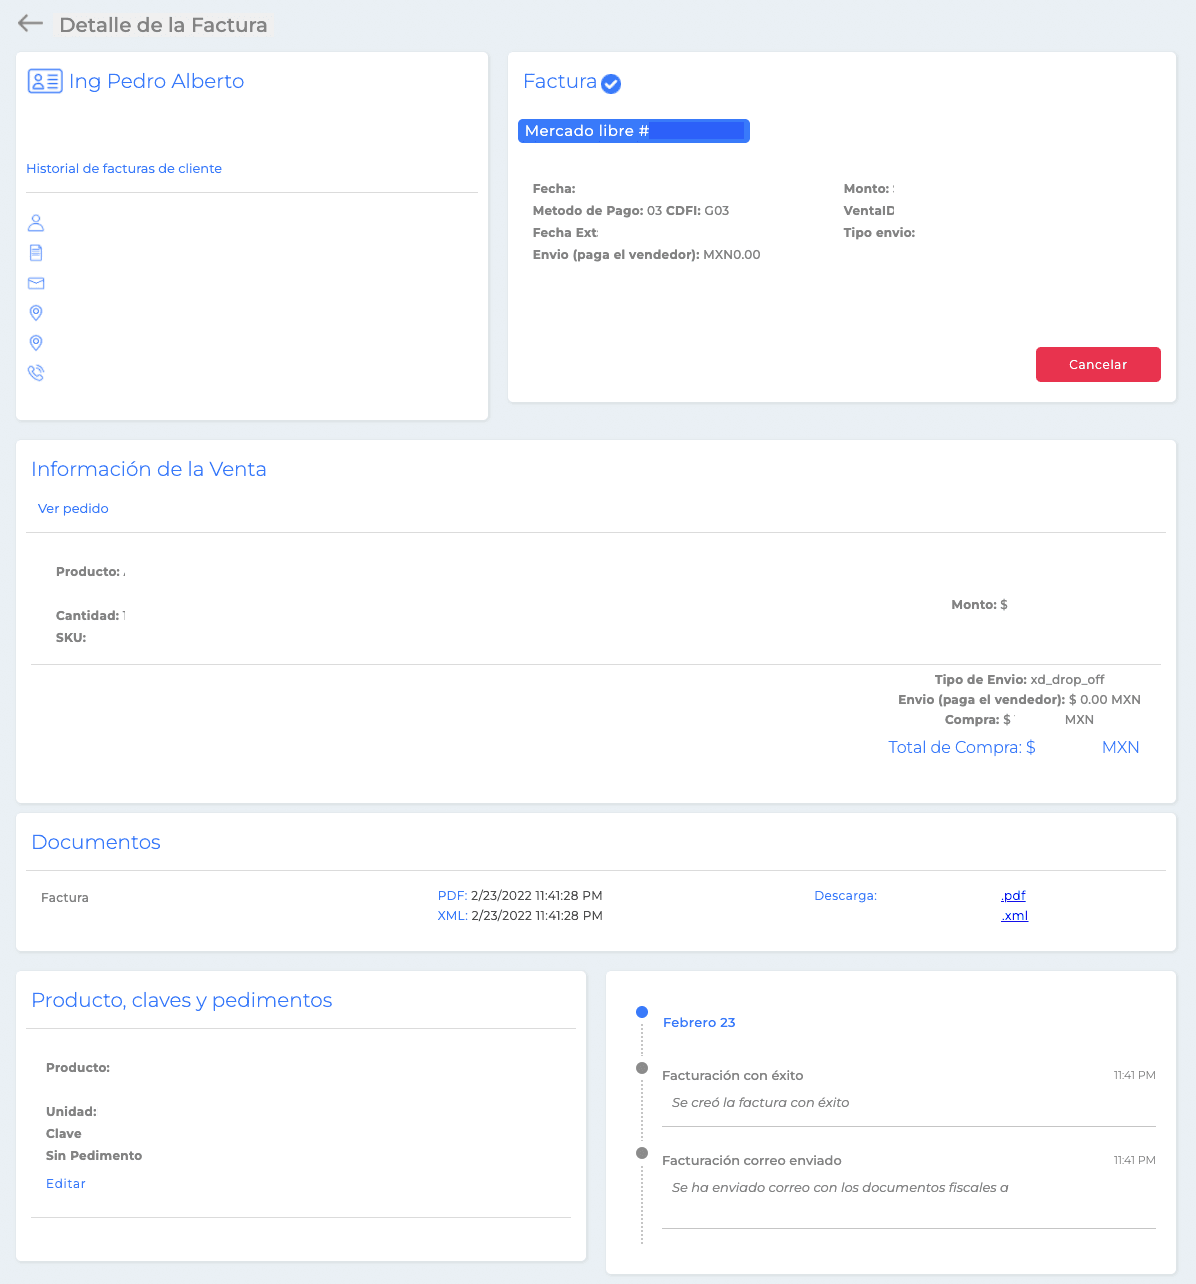
Task: Open Historial de facturas de cliente
Action: (124, 169)
